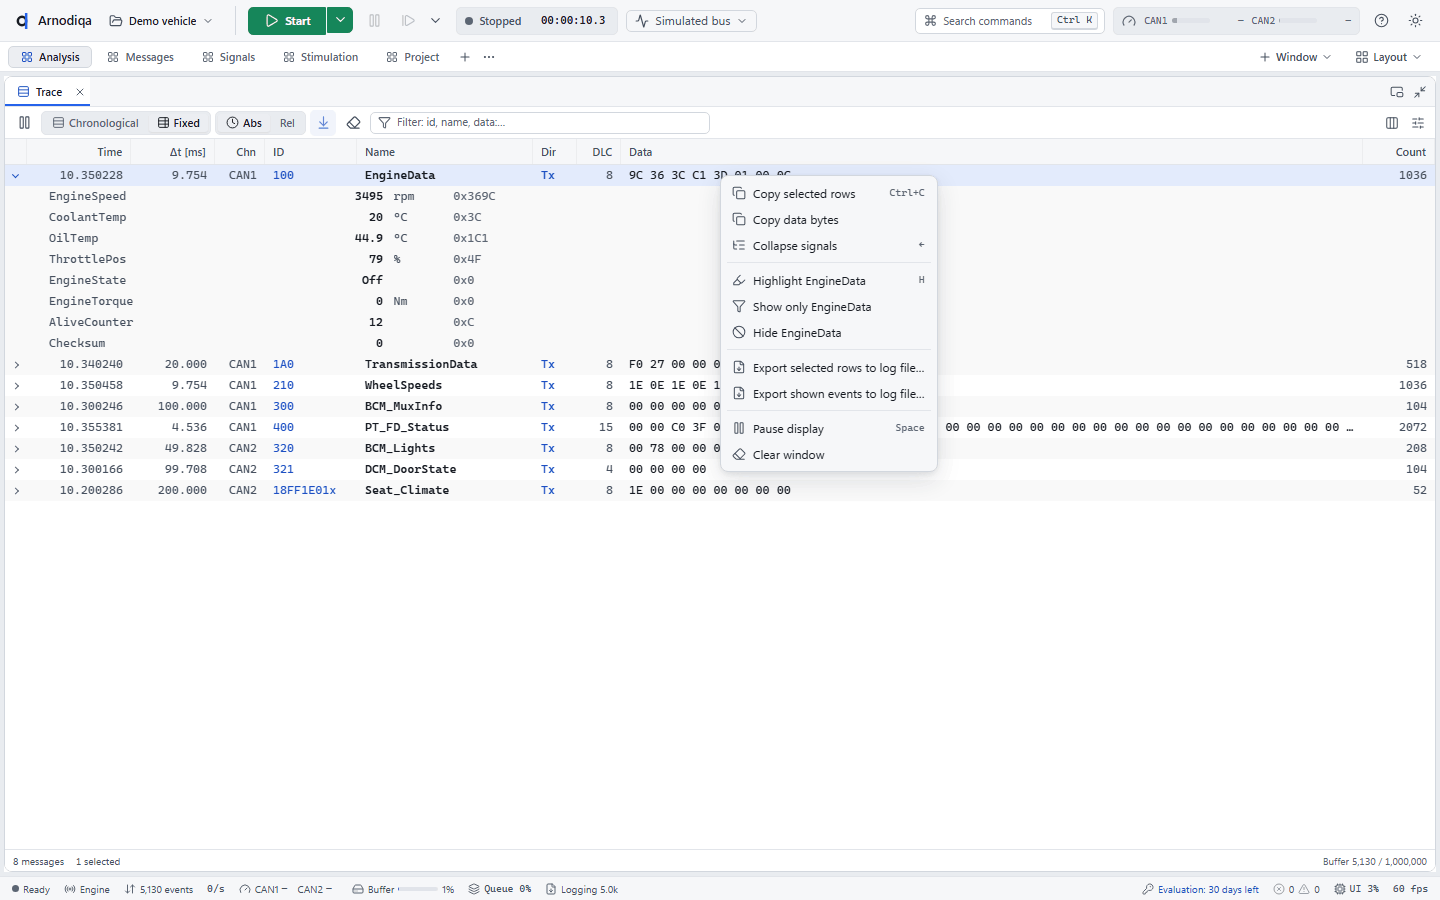Choose Copy data bytes
The width and height of the screenshot is (1440, 900).
(x=829, y=220)
